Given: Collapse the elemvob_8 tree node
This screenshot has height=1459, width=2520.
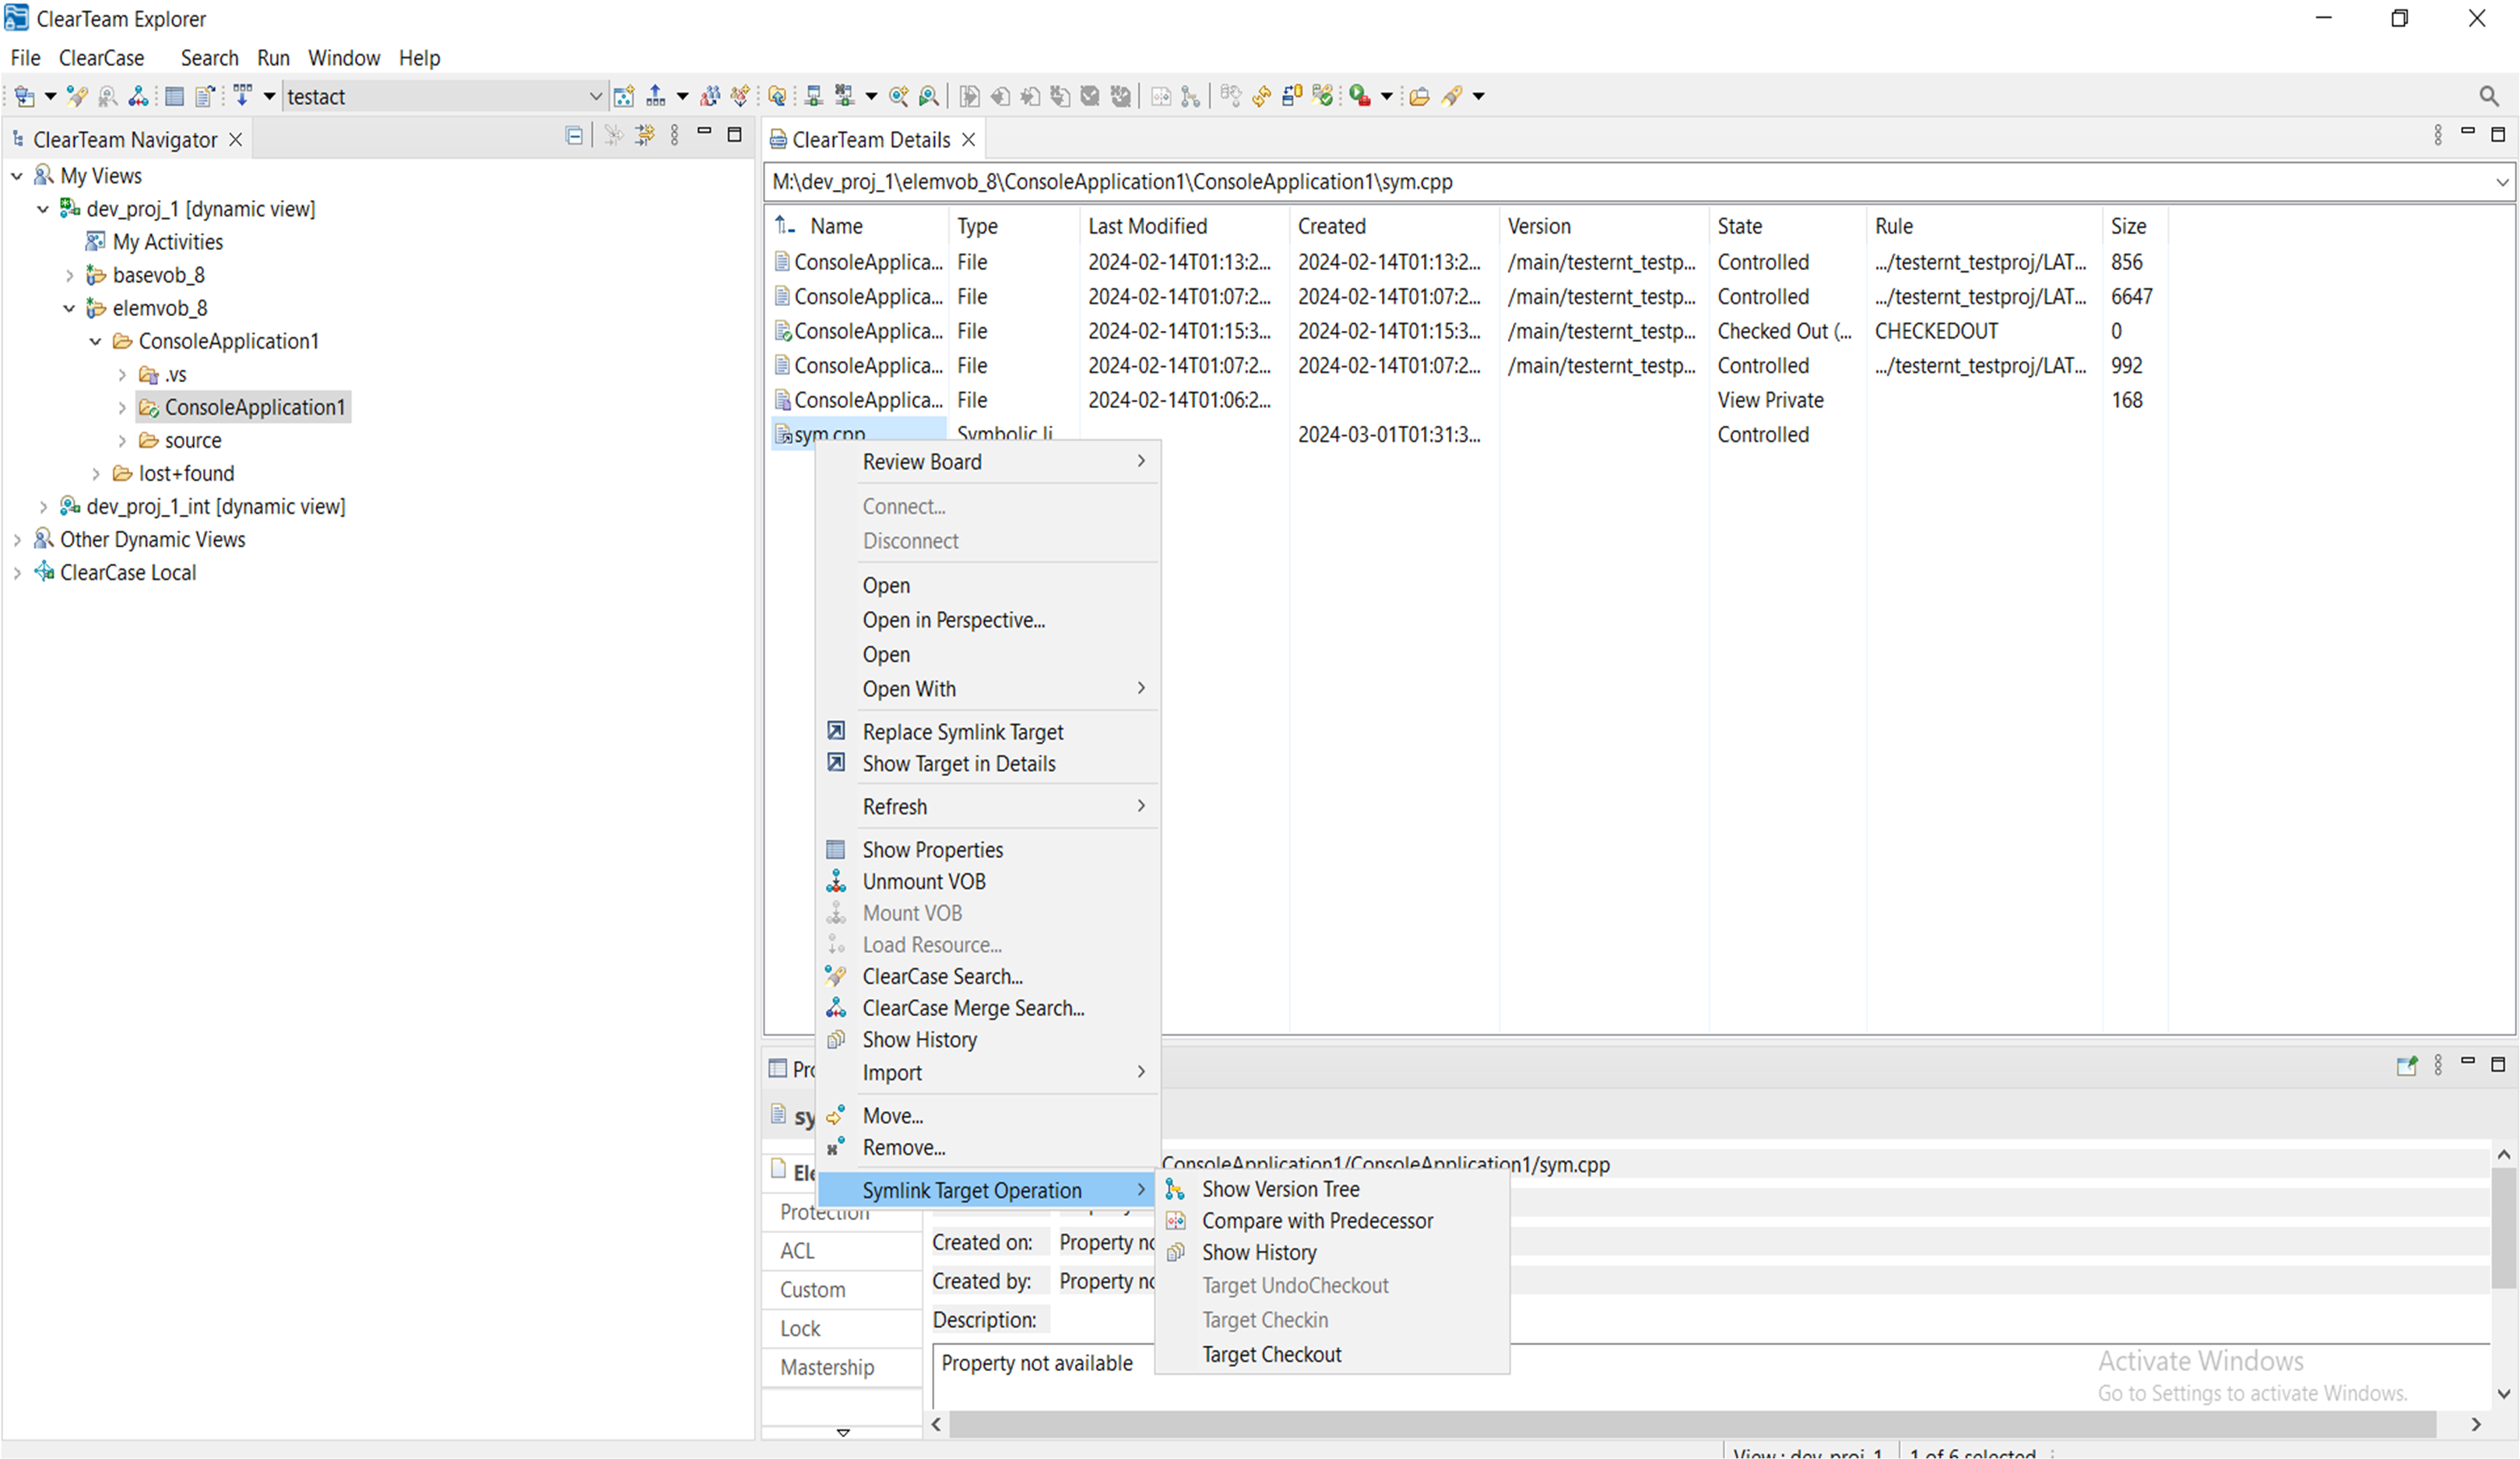Looking at the screenshot, I should 69,308.
